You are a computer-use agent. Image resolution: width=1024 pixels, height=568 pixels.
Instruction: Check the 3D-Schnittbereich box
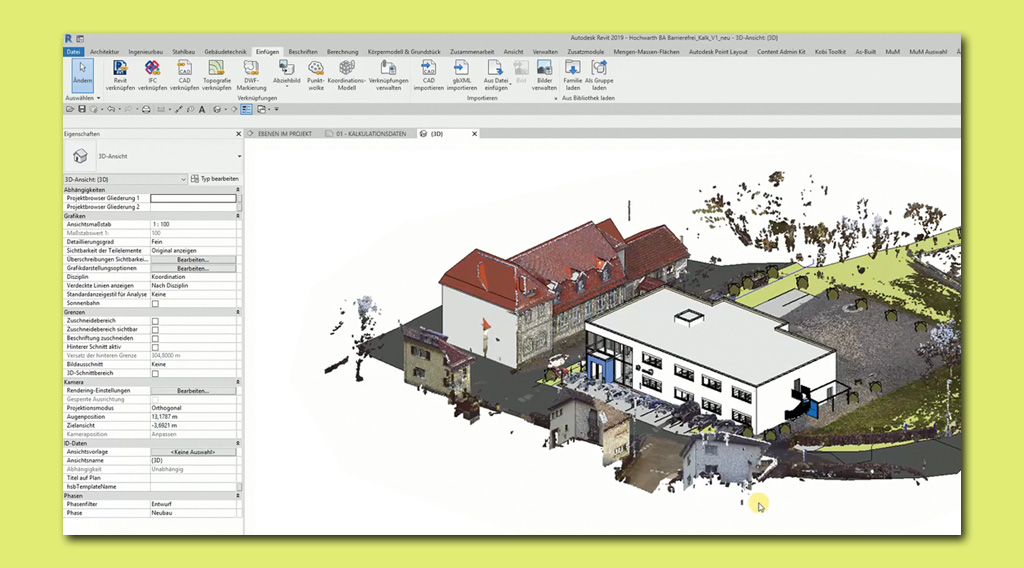tap(155, 373)
